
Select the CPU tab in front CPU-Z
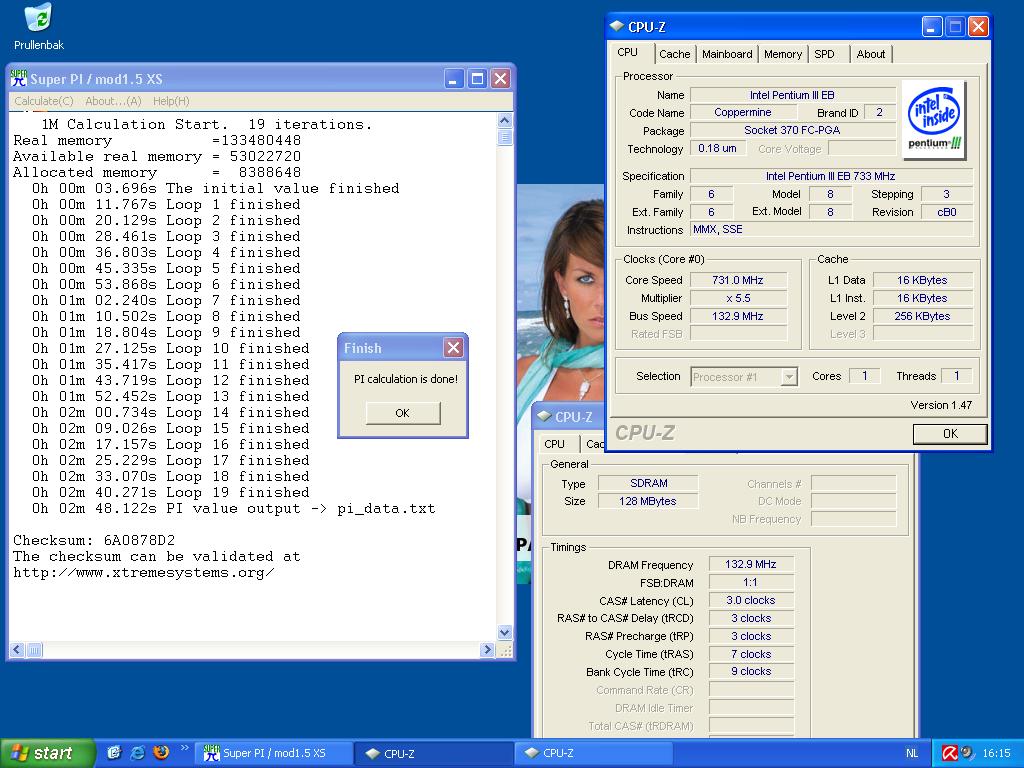[628, 52]
